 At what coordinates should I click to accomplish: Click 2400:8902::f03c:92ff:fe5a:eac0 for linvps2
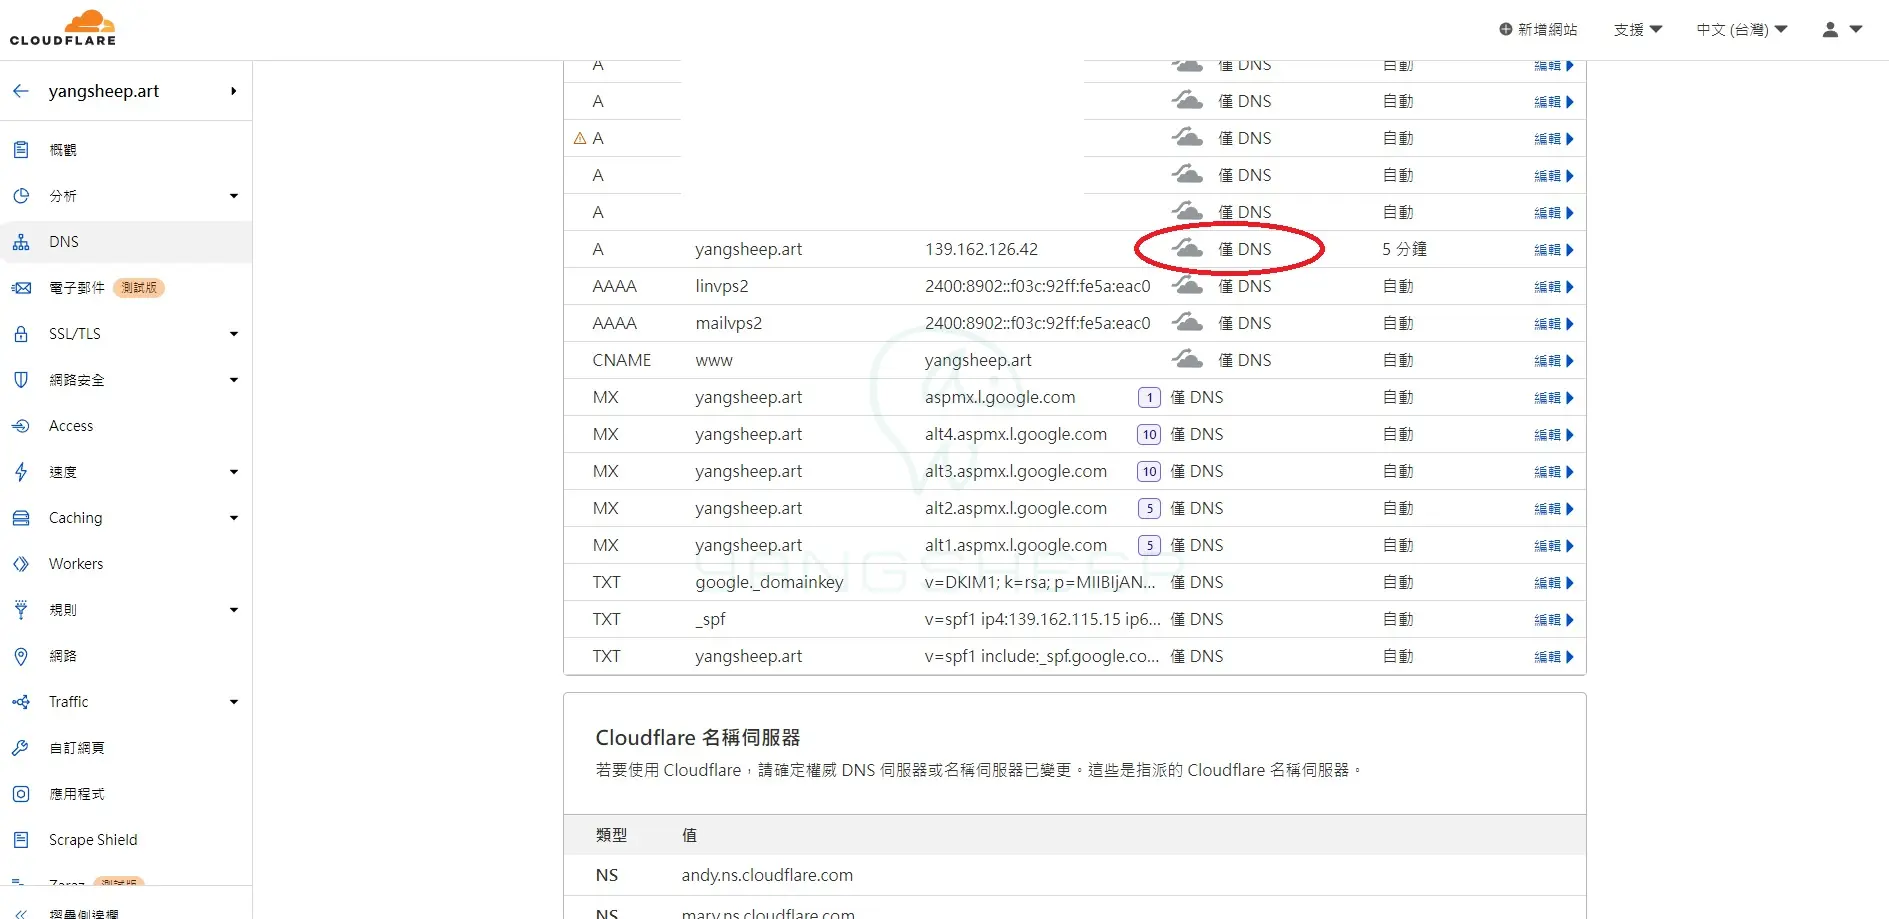(1037, 286)
